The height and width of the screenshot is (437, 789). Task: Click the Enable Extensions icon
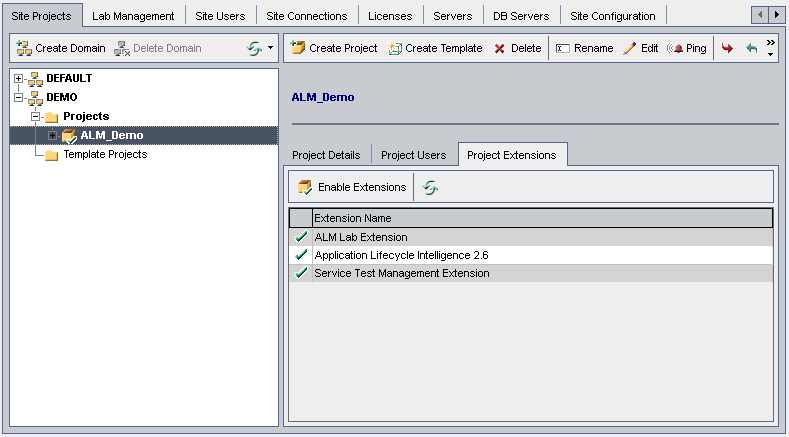[305, 187]
